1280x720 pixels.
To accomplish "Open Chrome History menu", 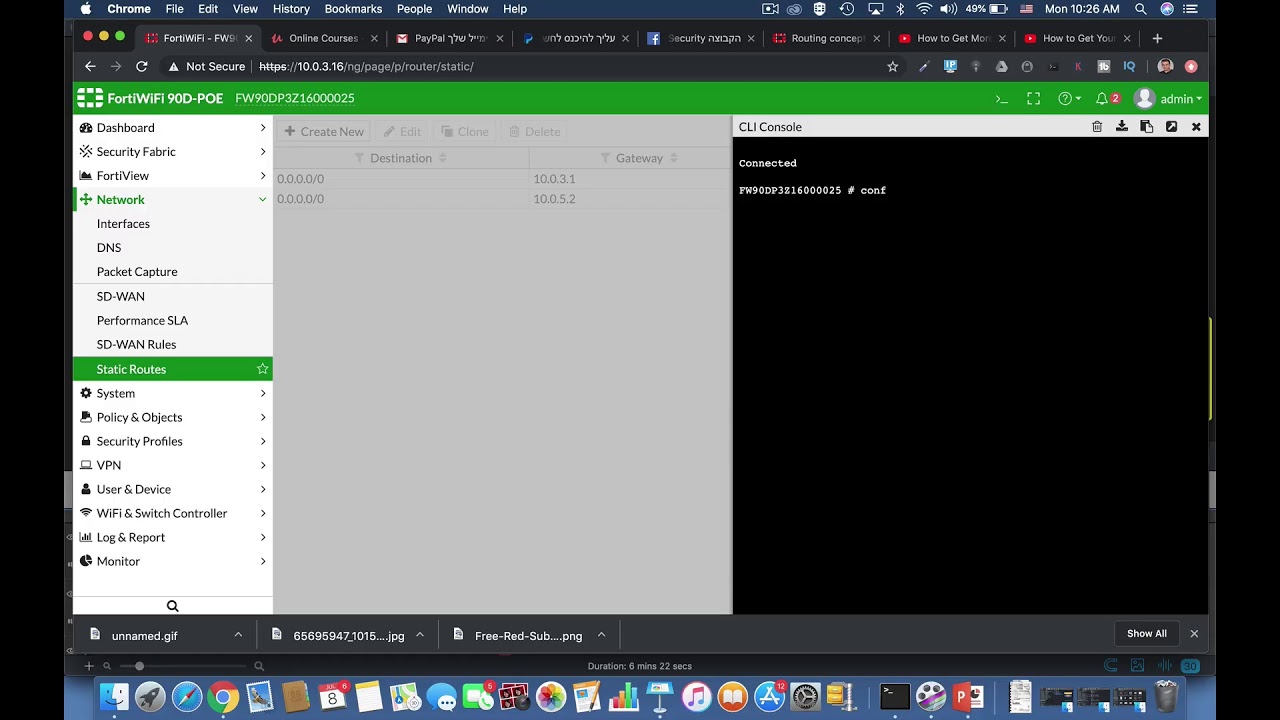I will 291,9.
